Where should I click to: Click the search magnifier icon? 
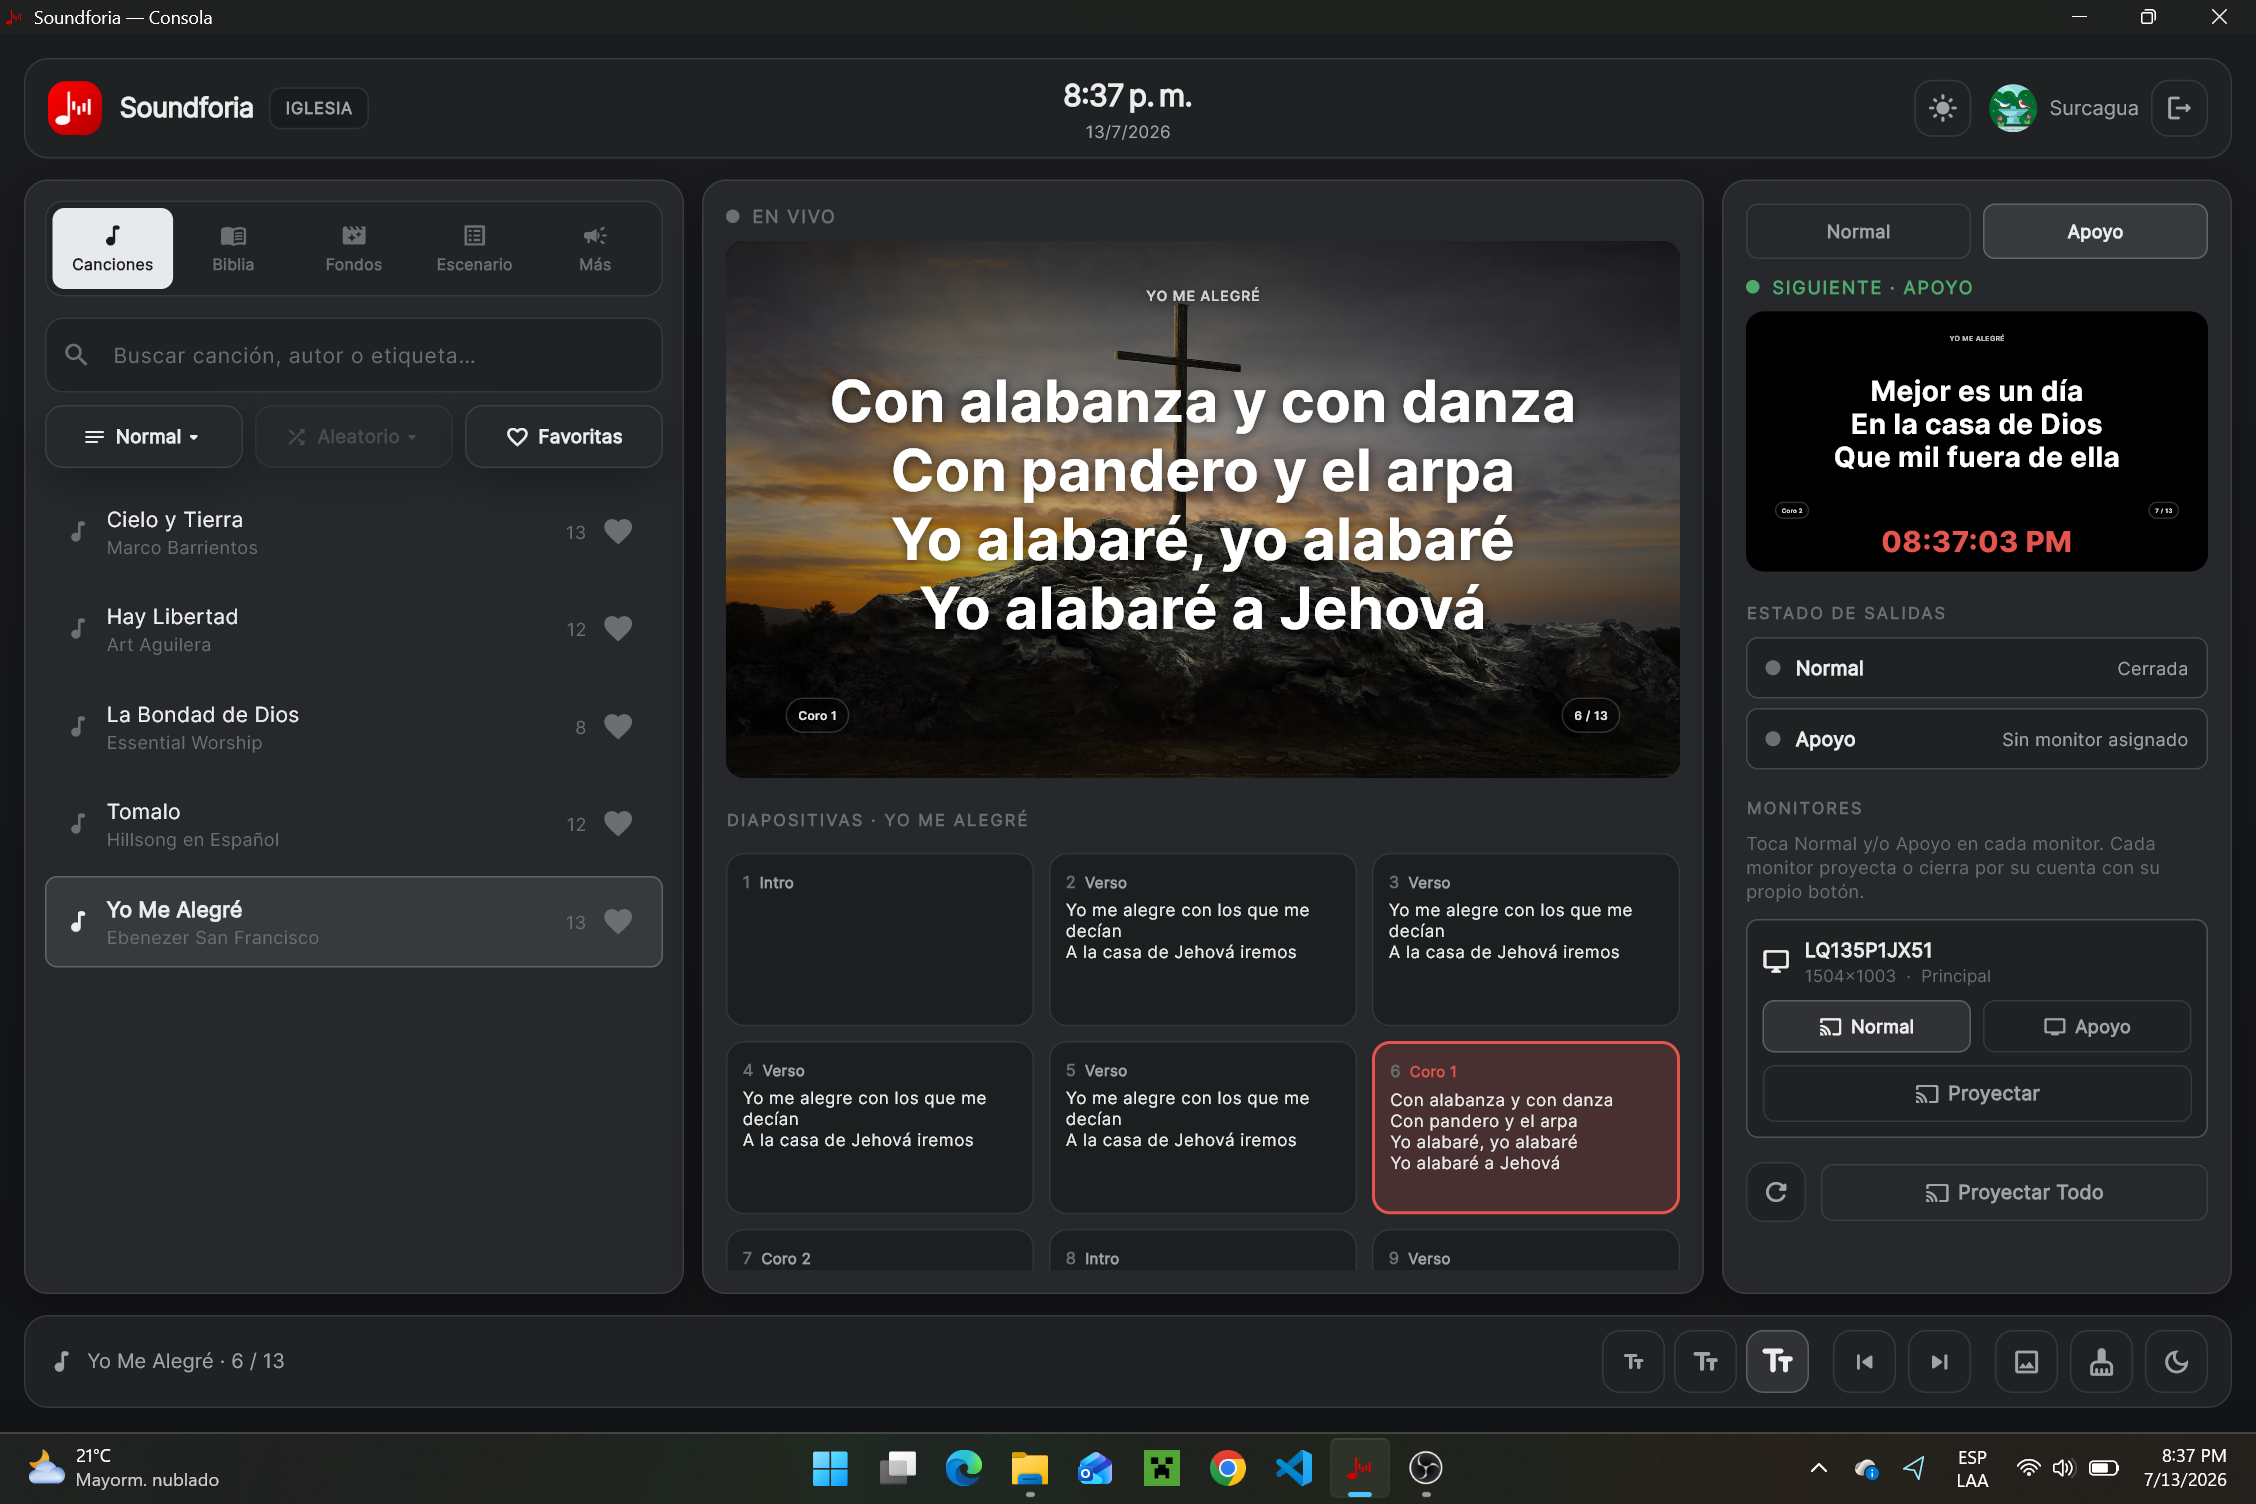[76, 354]
